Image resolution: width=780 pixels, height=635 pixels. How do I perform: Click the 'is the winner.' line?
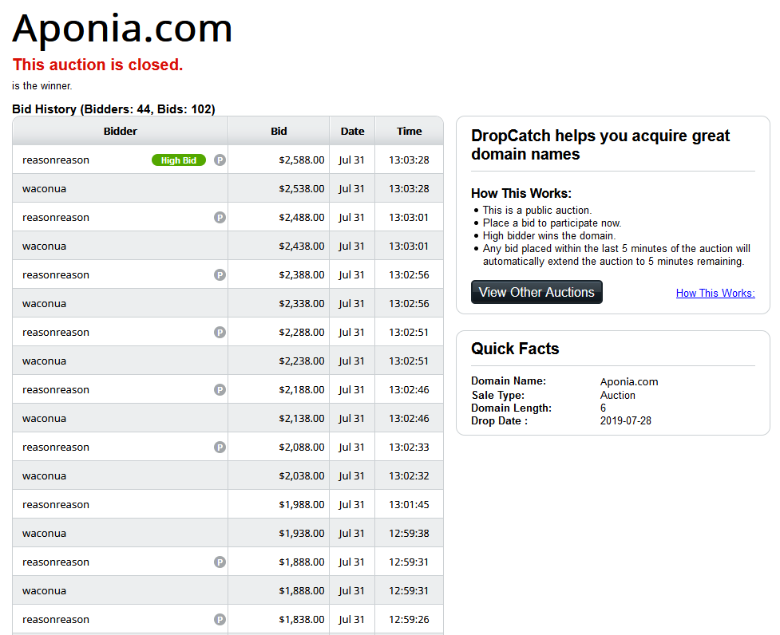click(42, 86)
